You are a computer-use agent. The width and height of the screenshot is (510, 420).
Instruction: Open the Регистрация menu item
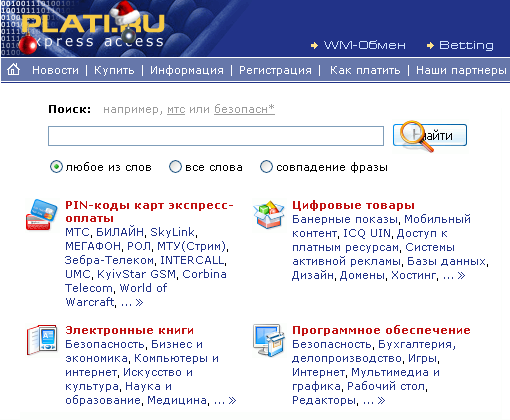tap(275, 70)
